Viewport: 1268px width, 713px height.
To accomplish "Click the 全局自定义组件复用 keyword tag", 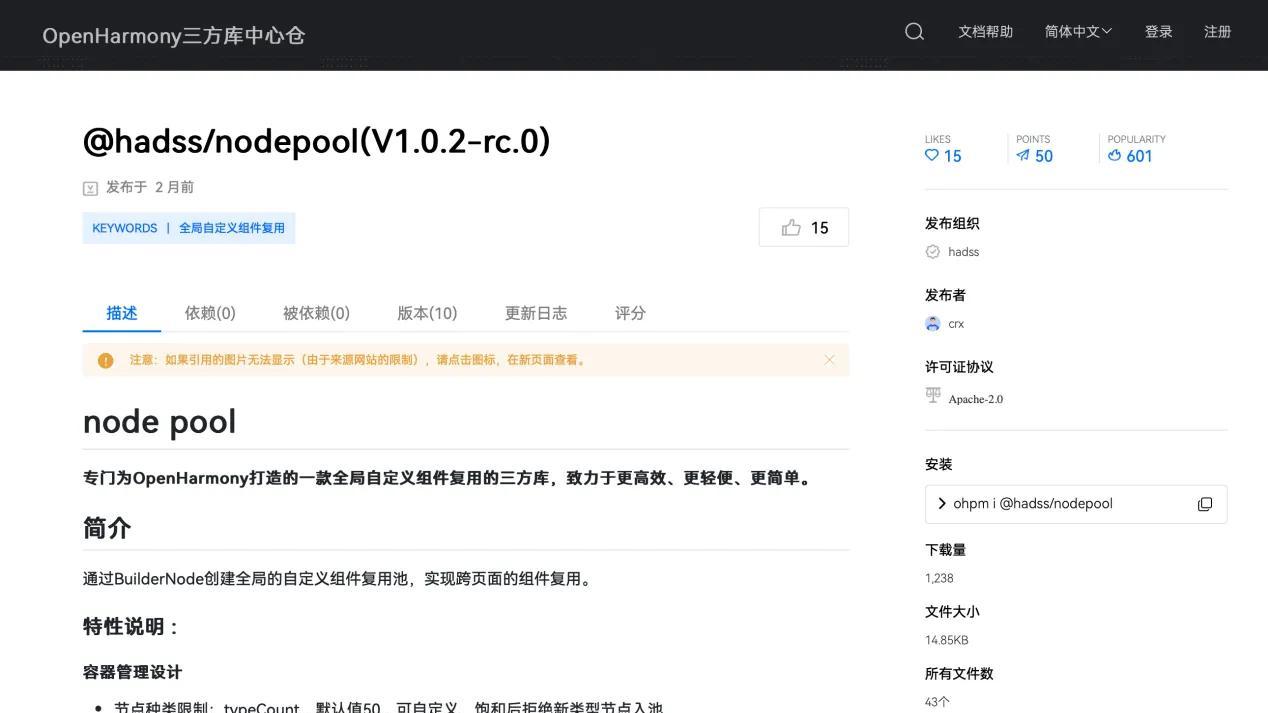I will (233, 227).
